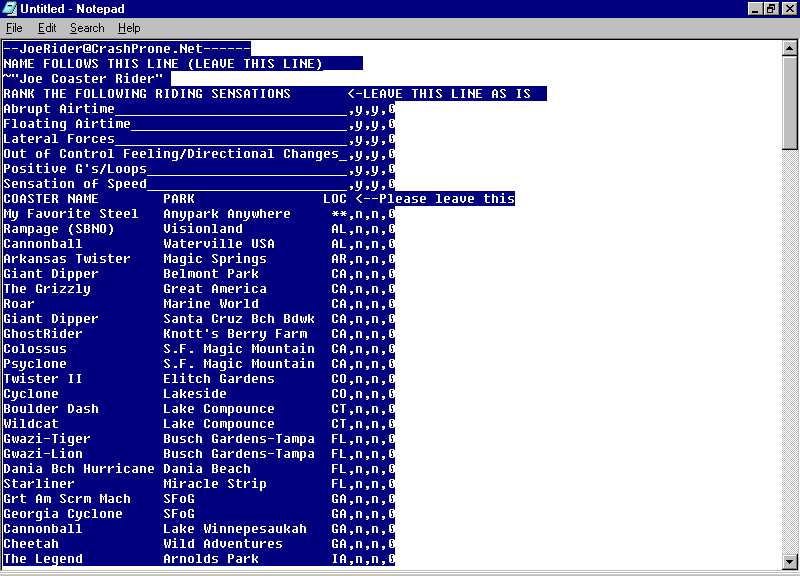The height and width of the screenshot is (576, 800).
Task: Click the vertical scrollbar thumb
Action: pos(791,90)
